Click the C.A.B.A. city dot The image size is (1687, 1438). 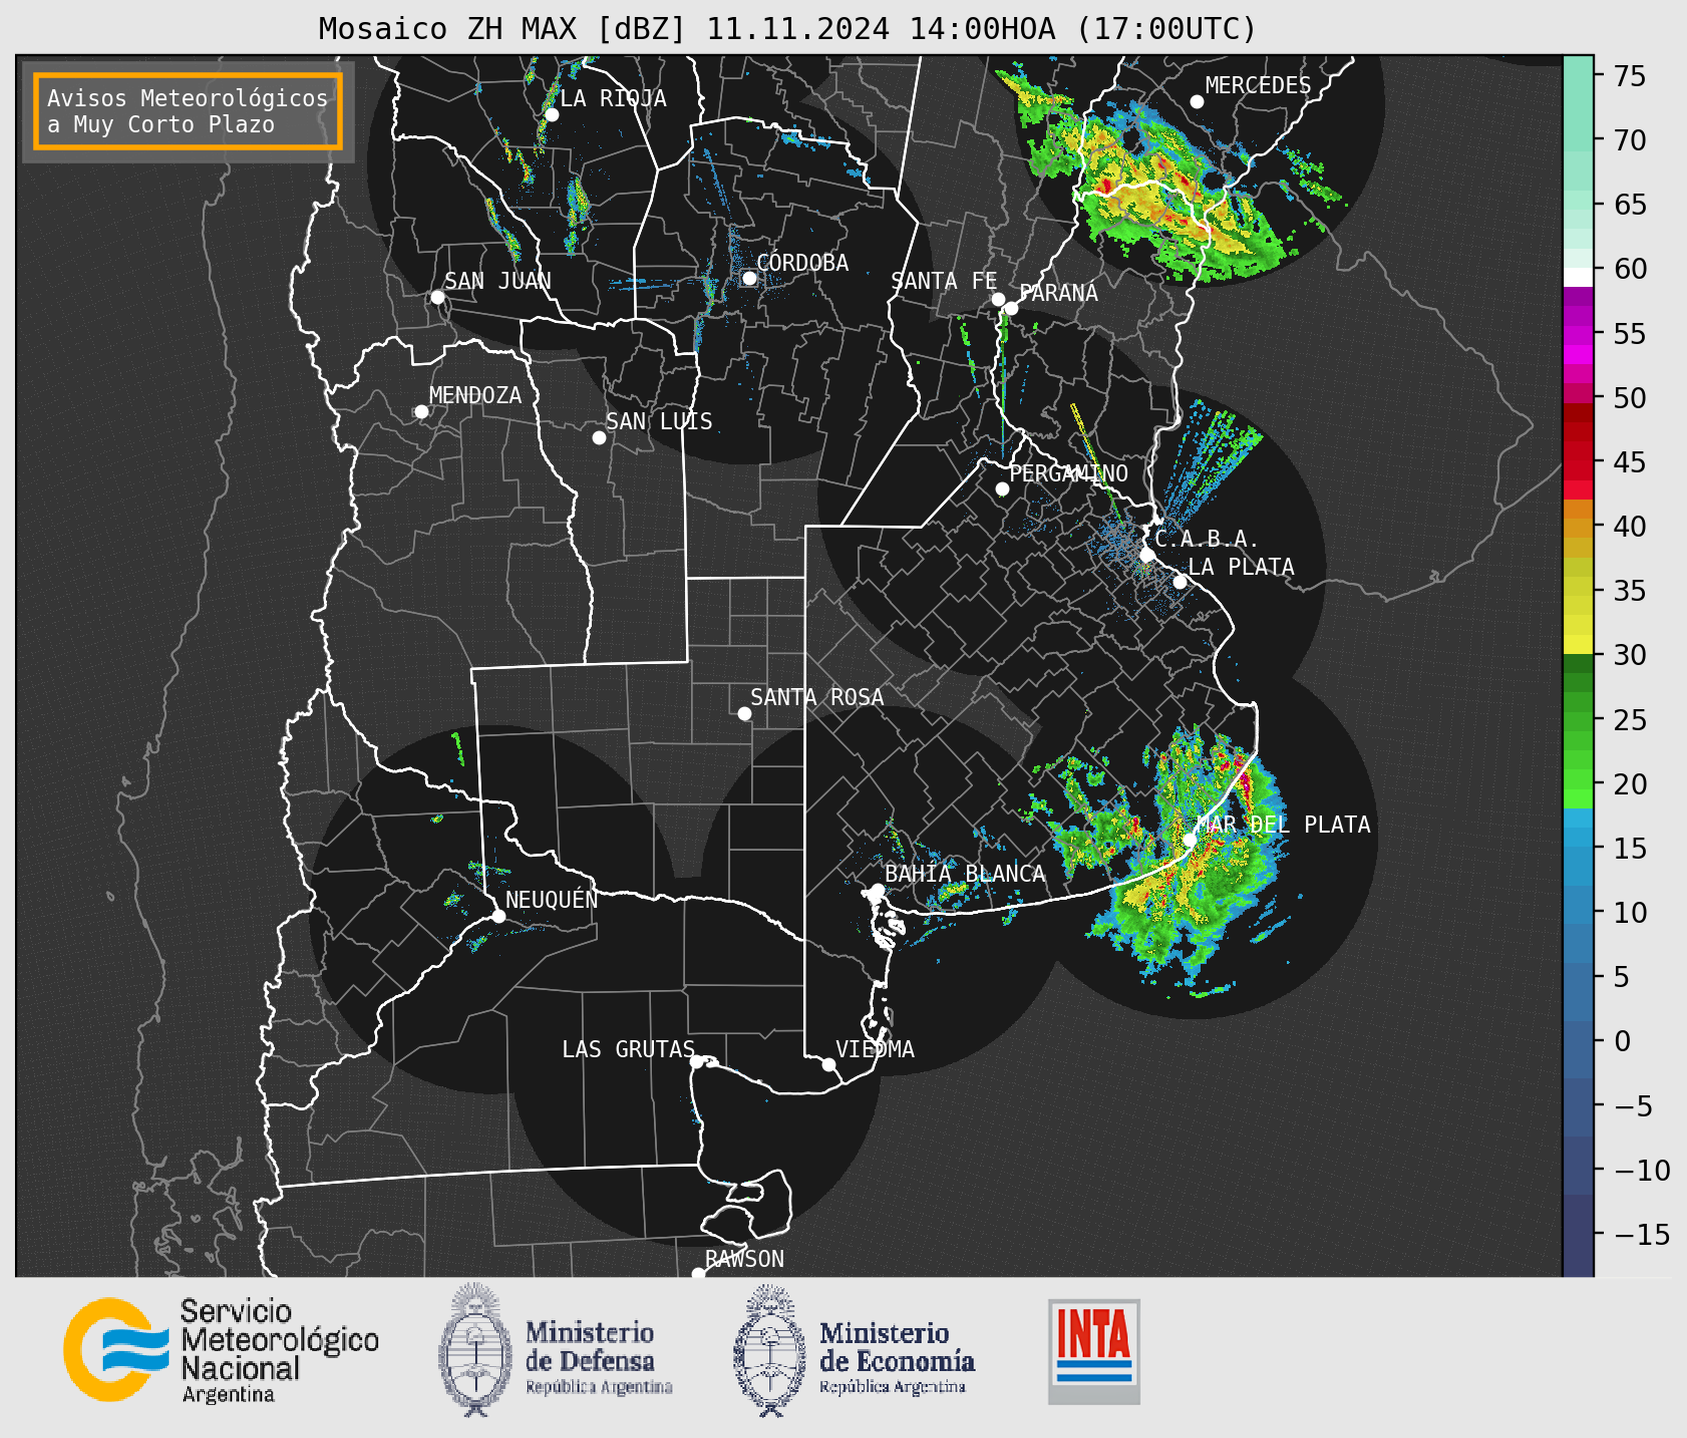pyautogui.click(x=1147, y=555)
